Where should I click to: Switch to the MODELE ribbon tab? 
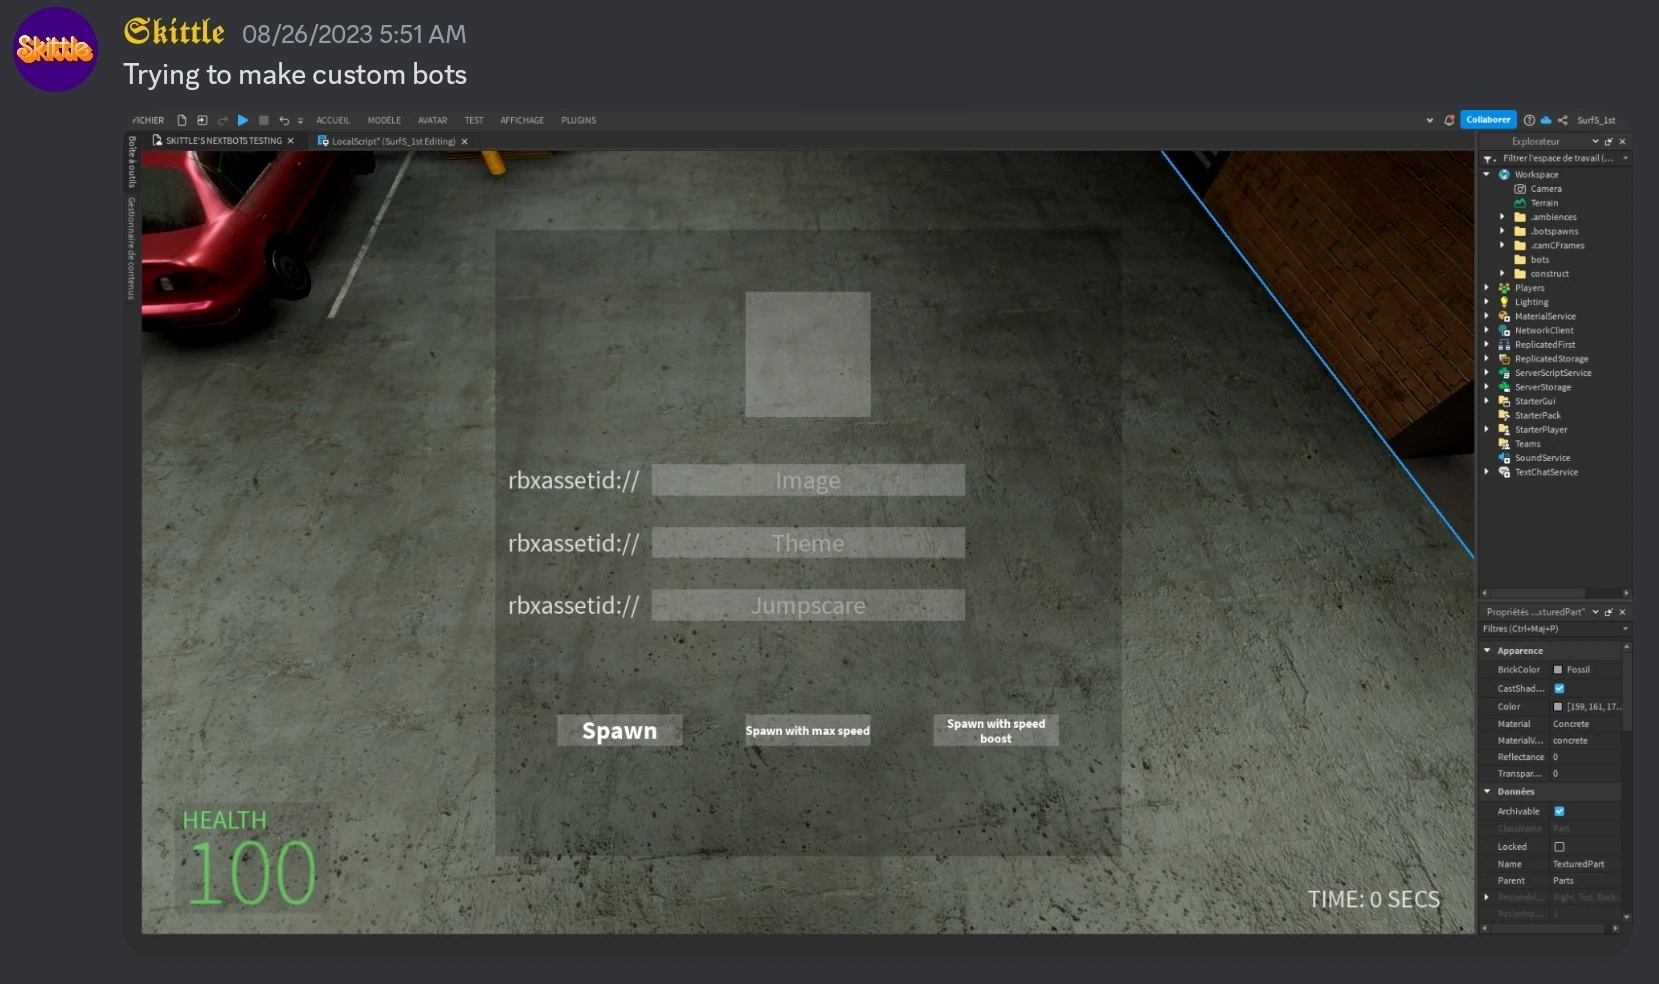(384, 120)
